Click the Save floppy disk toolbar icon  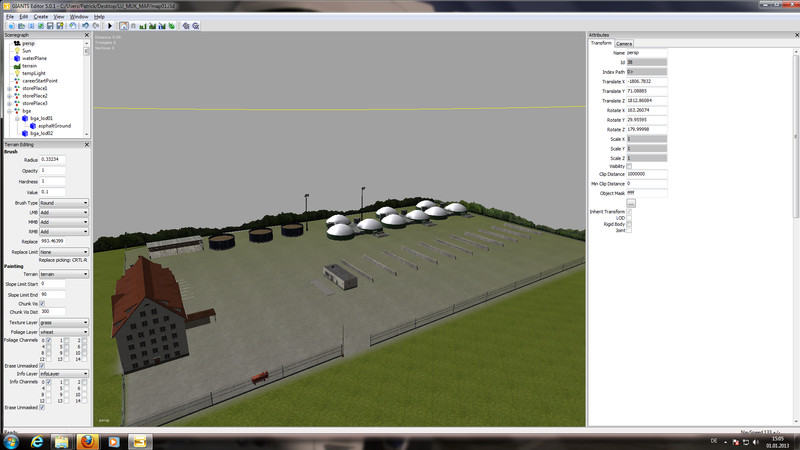pyautogui.click(x=50, y=26)
